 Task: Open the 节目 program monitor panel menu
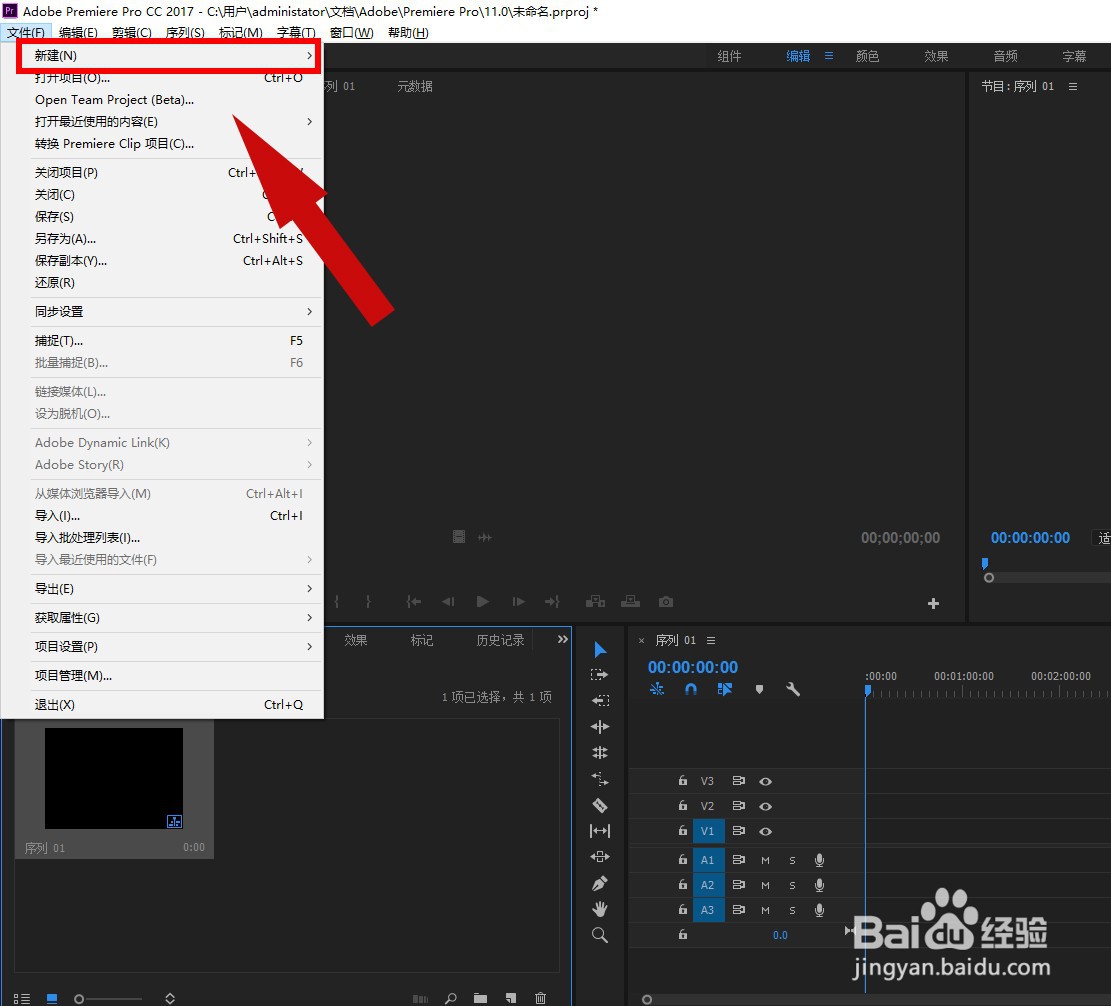pos(1073,86)
